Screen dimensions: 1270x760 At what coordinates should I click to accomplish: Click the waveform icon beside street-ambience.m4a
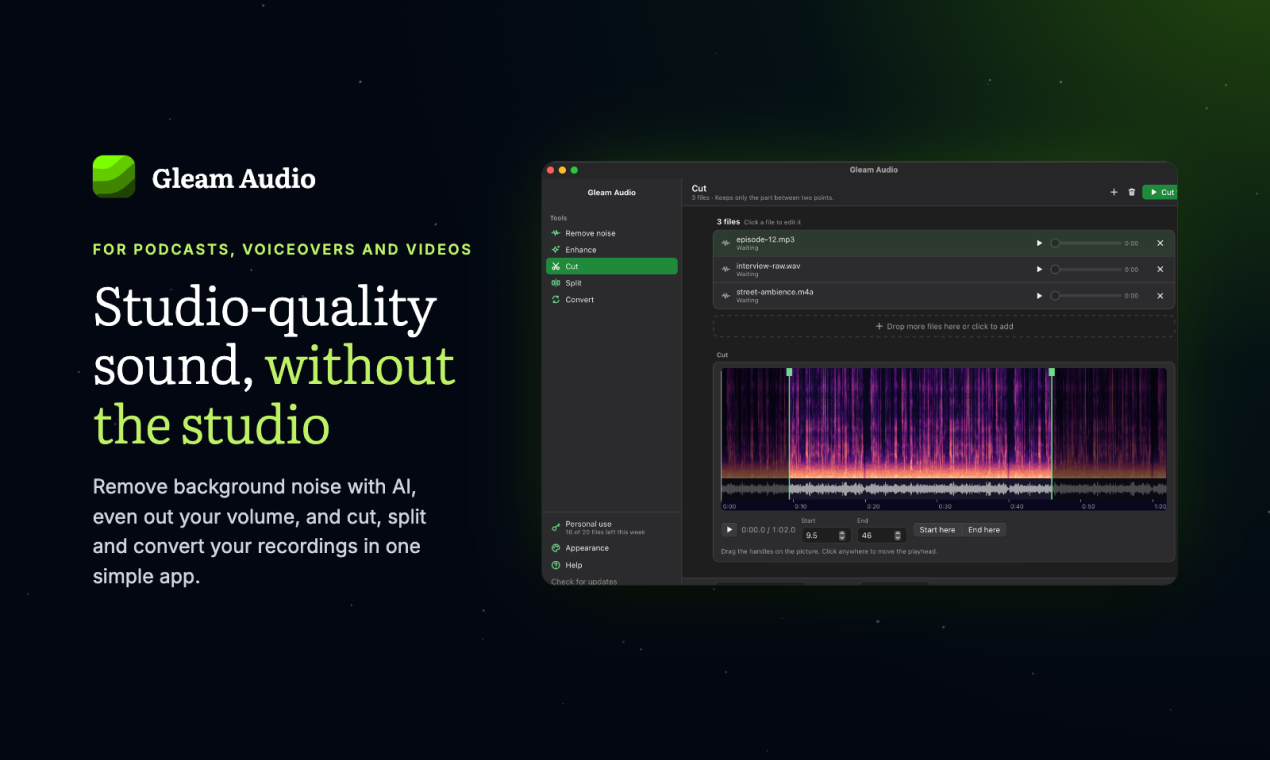726,295
